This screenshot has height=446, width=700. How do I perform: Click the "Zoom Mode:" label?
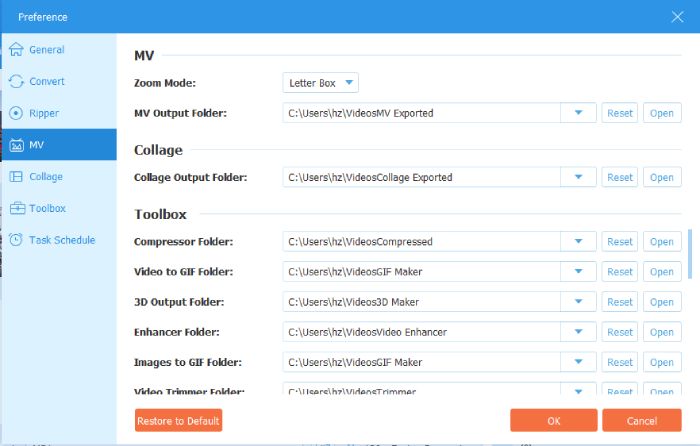(x=165, y=83)
